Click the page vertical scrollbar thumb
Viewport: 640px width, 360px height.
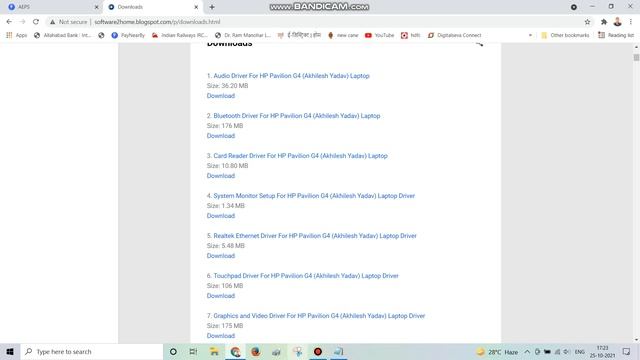[636, 58]
